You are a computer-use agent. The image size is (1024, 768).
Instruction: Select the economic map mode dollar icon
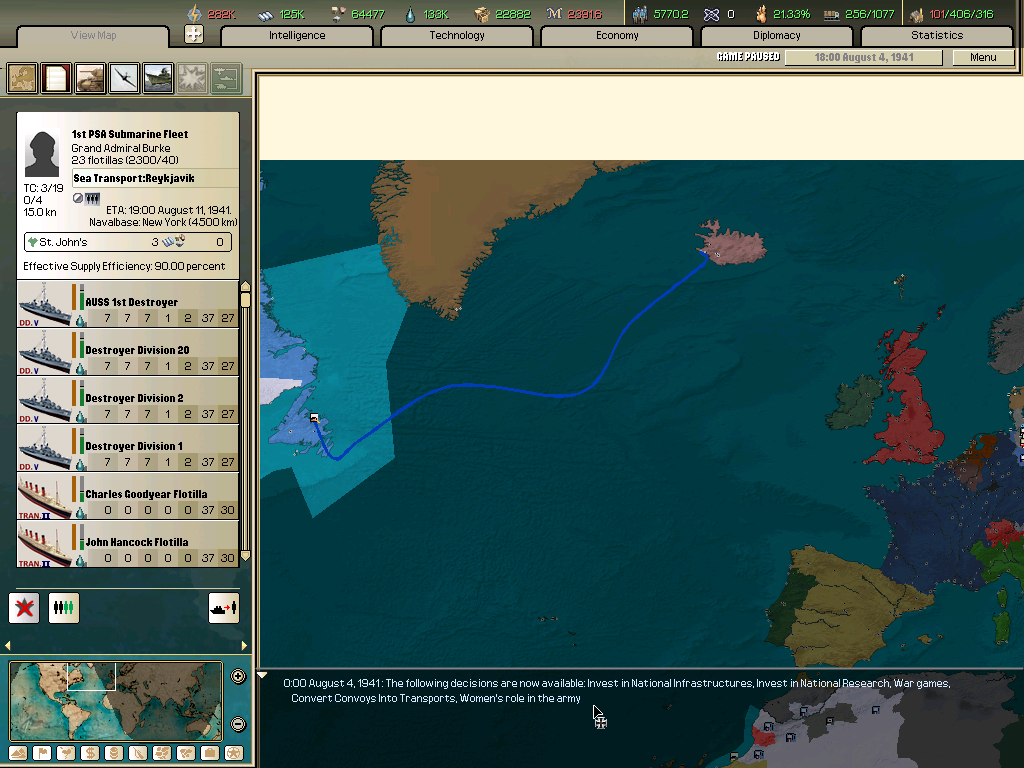click(90, 753)
